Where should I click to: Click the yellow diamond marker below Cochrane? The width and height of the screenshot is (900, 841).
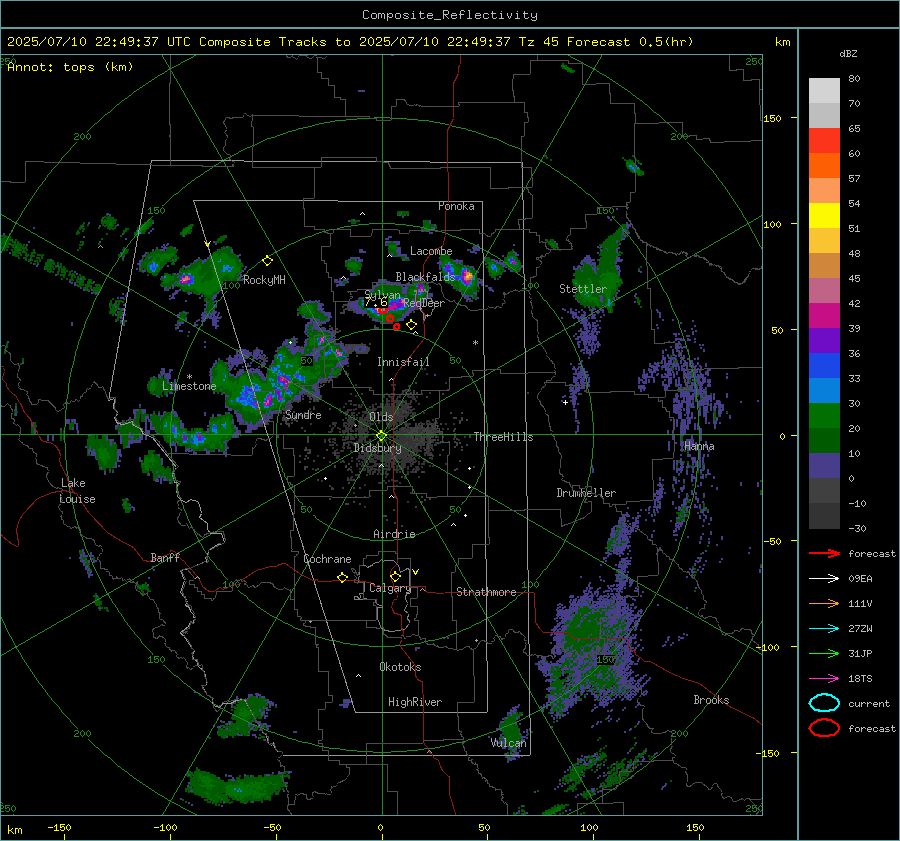click(342, 577)
